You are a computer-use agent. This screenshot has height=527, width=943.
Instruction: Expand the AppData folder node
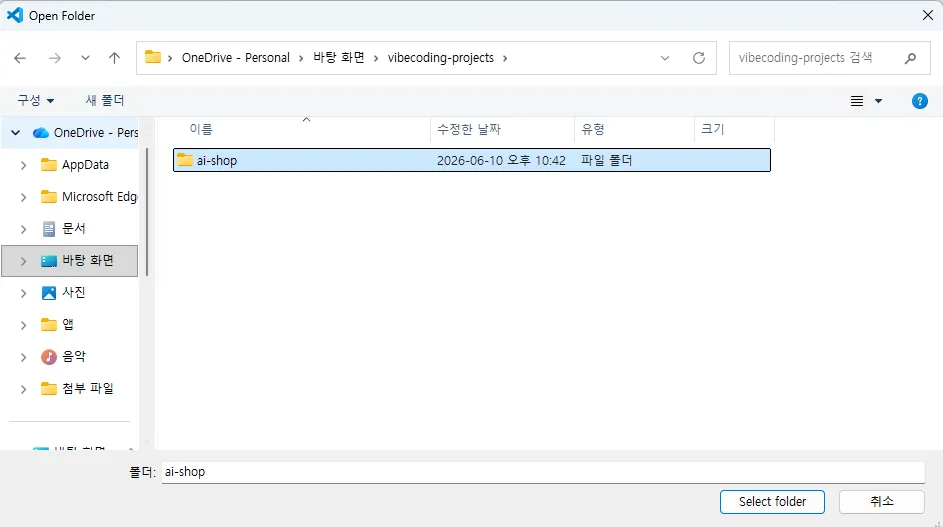[x=23, y=165]
